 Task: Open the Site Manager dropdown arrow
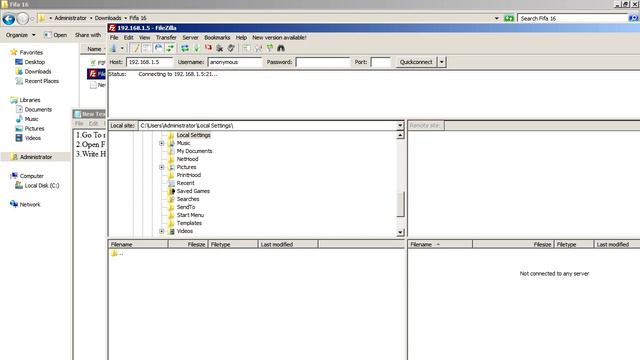coord(122,48)
